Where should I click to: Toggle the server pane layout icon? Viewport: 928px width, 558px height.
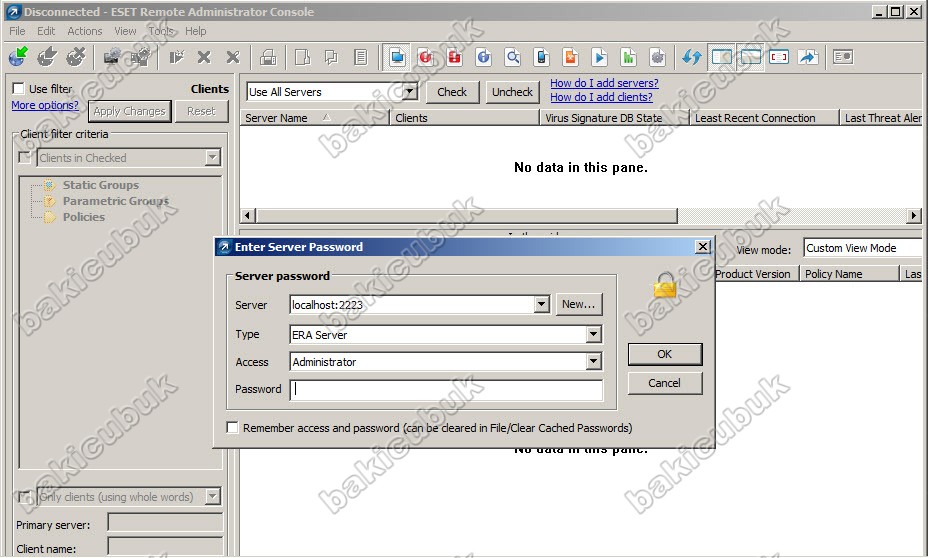[x=750, y=57]
